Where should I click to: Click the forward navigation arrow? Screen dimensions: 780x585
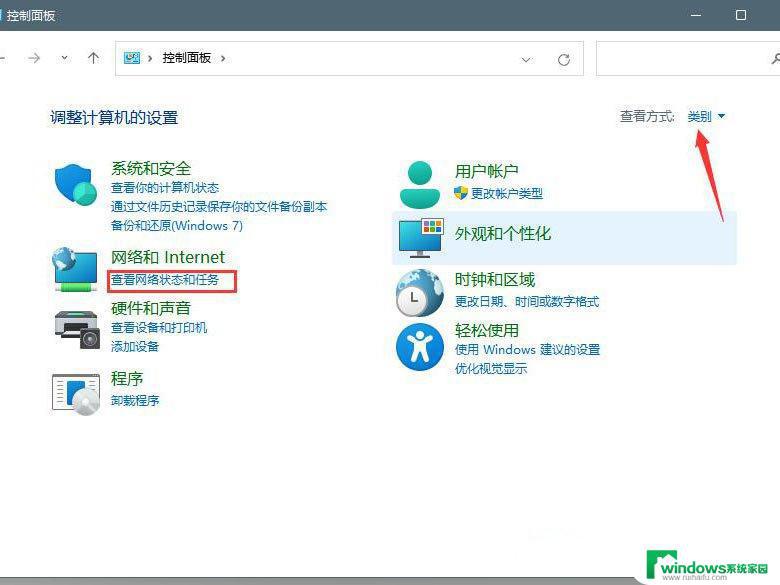tap(34, 58)
